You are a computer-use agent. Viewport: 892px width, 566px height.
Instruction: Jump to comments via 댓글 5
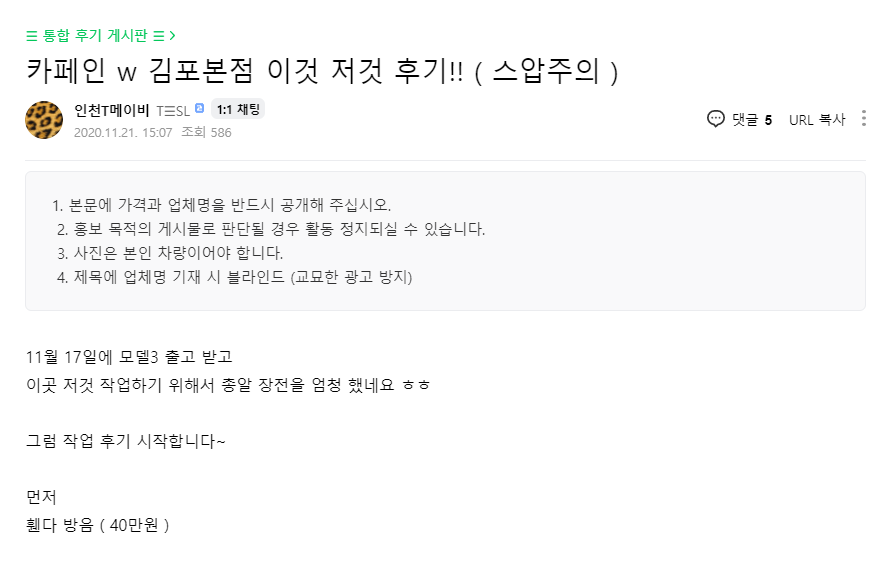coord(751,119)
